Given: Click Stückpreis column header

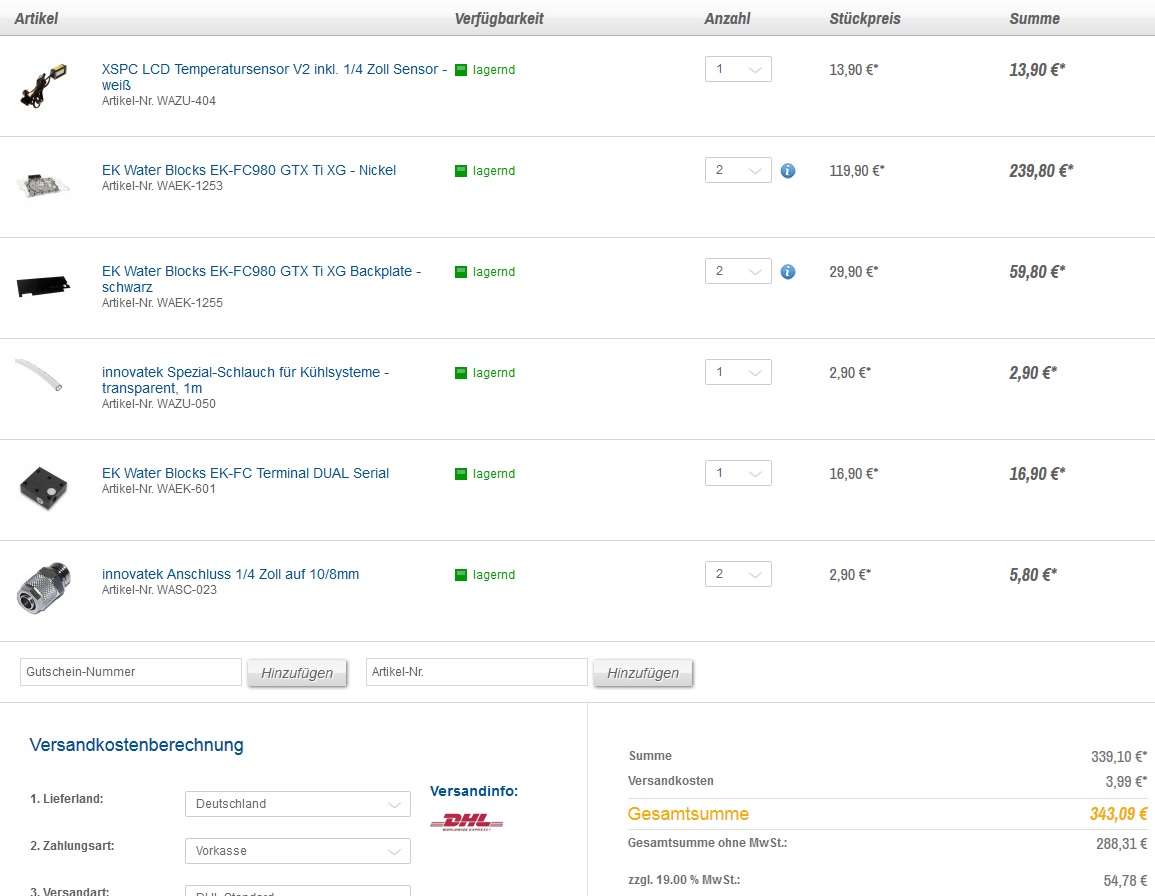Looking at the screenshot, I should coord(865,19).
